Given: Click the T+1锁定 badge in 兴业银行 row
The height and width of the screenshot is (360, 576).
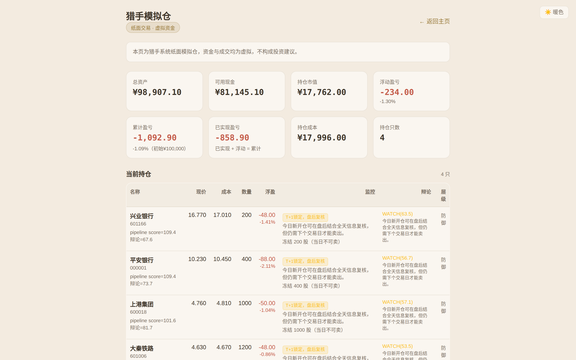Looking at the screenshot, I should pyautogui.click(x=305, y=217).
